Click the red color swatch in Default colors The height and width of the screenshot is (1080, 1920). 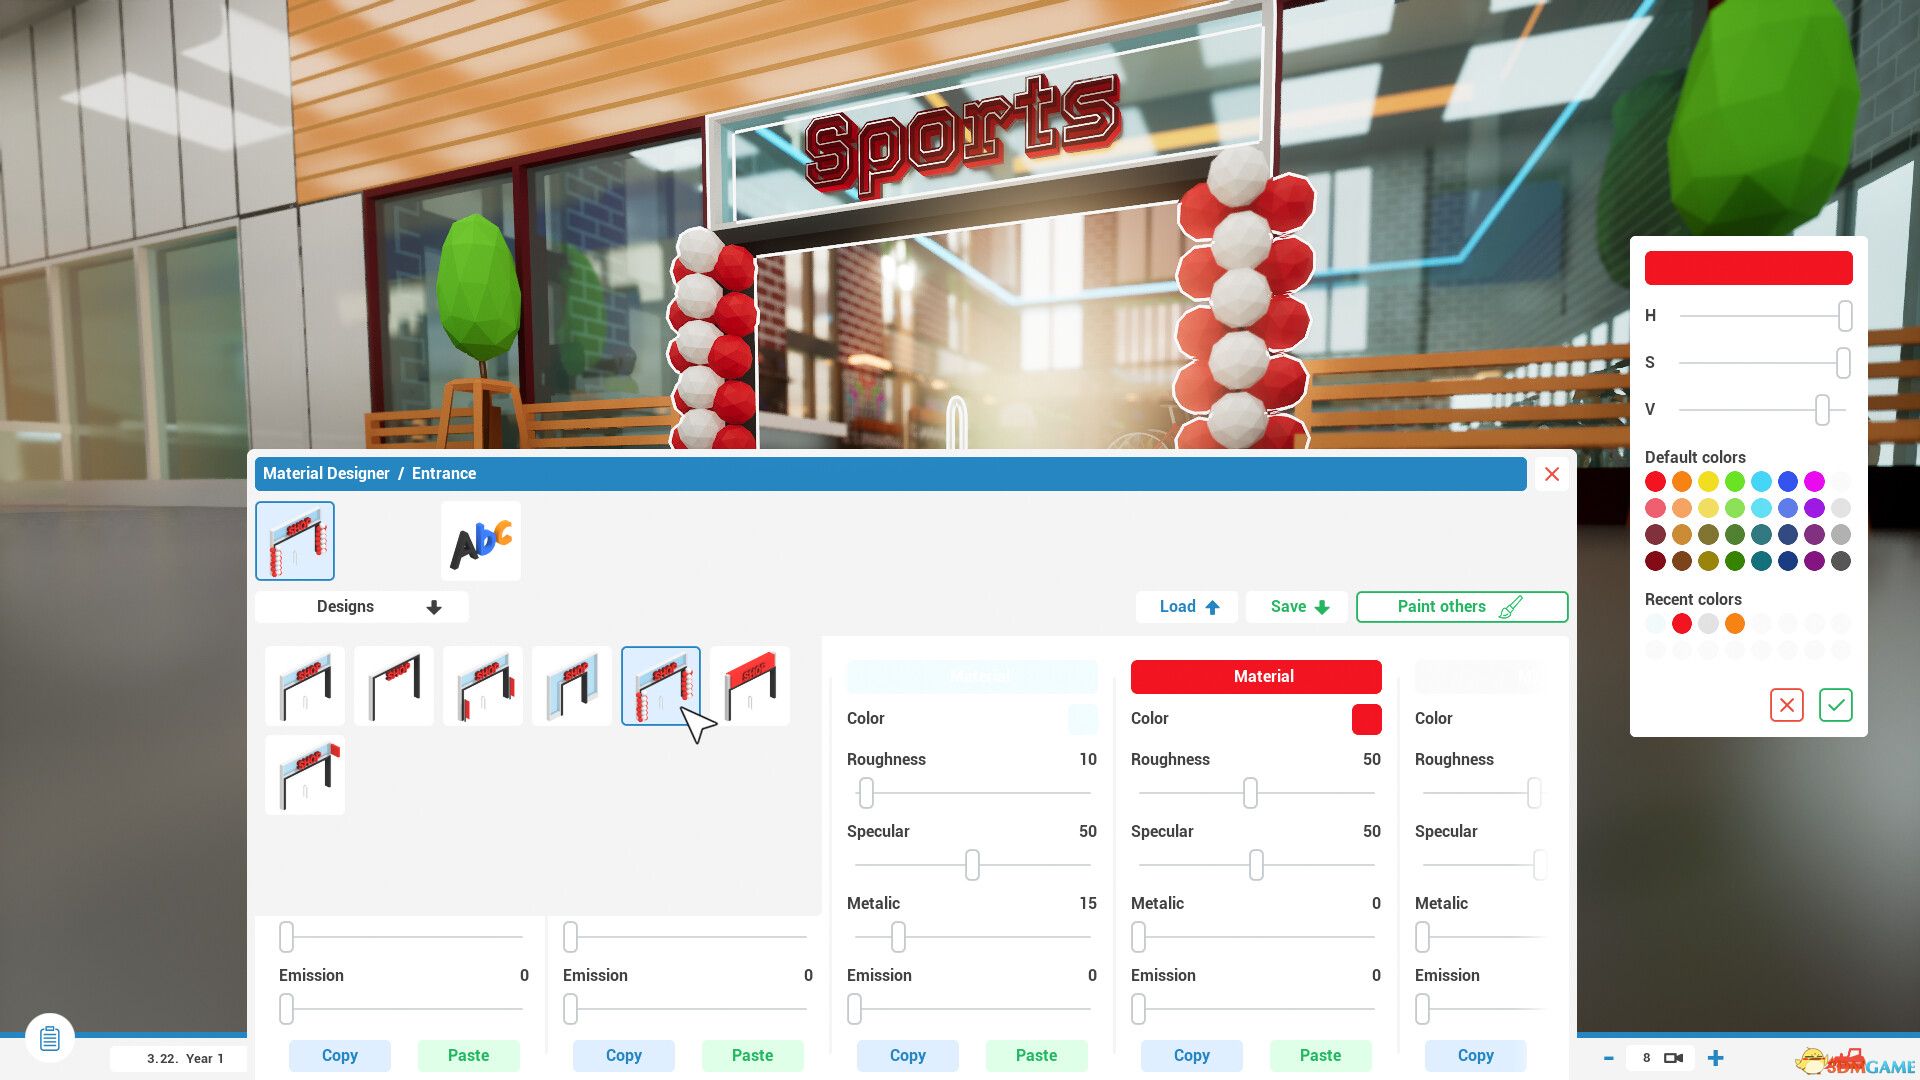tap(1655, 481)
